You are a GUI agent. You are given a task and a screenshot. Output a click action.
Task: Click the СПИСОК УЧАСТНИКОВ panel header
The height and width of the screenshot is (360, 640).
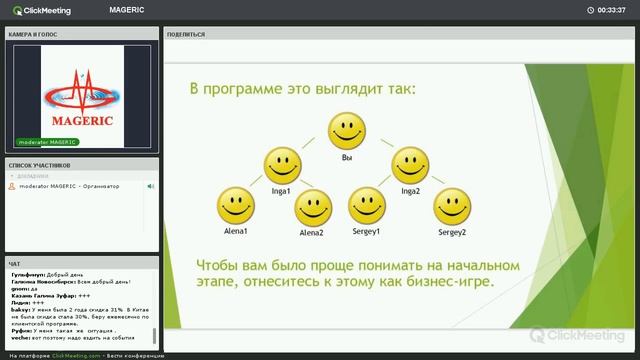[x=82, y=165]
